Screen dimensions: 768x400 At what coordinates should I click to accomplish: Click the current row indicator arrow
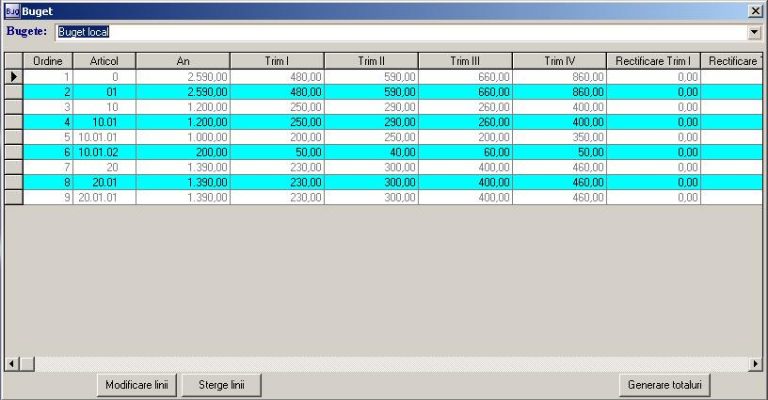click(x=14, y=76)
